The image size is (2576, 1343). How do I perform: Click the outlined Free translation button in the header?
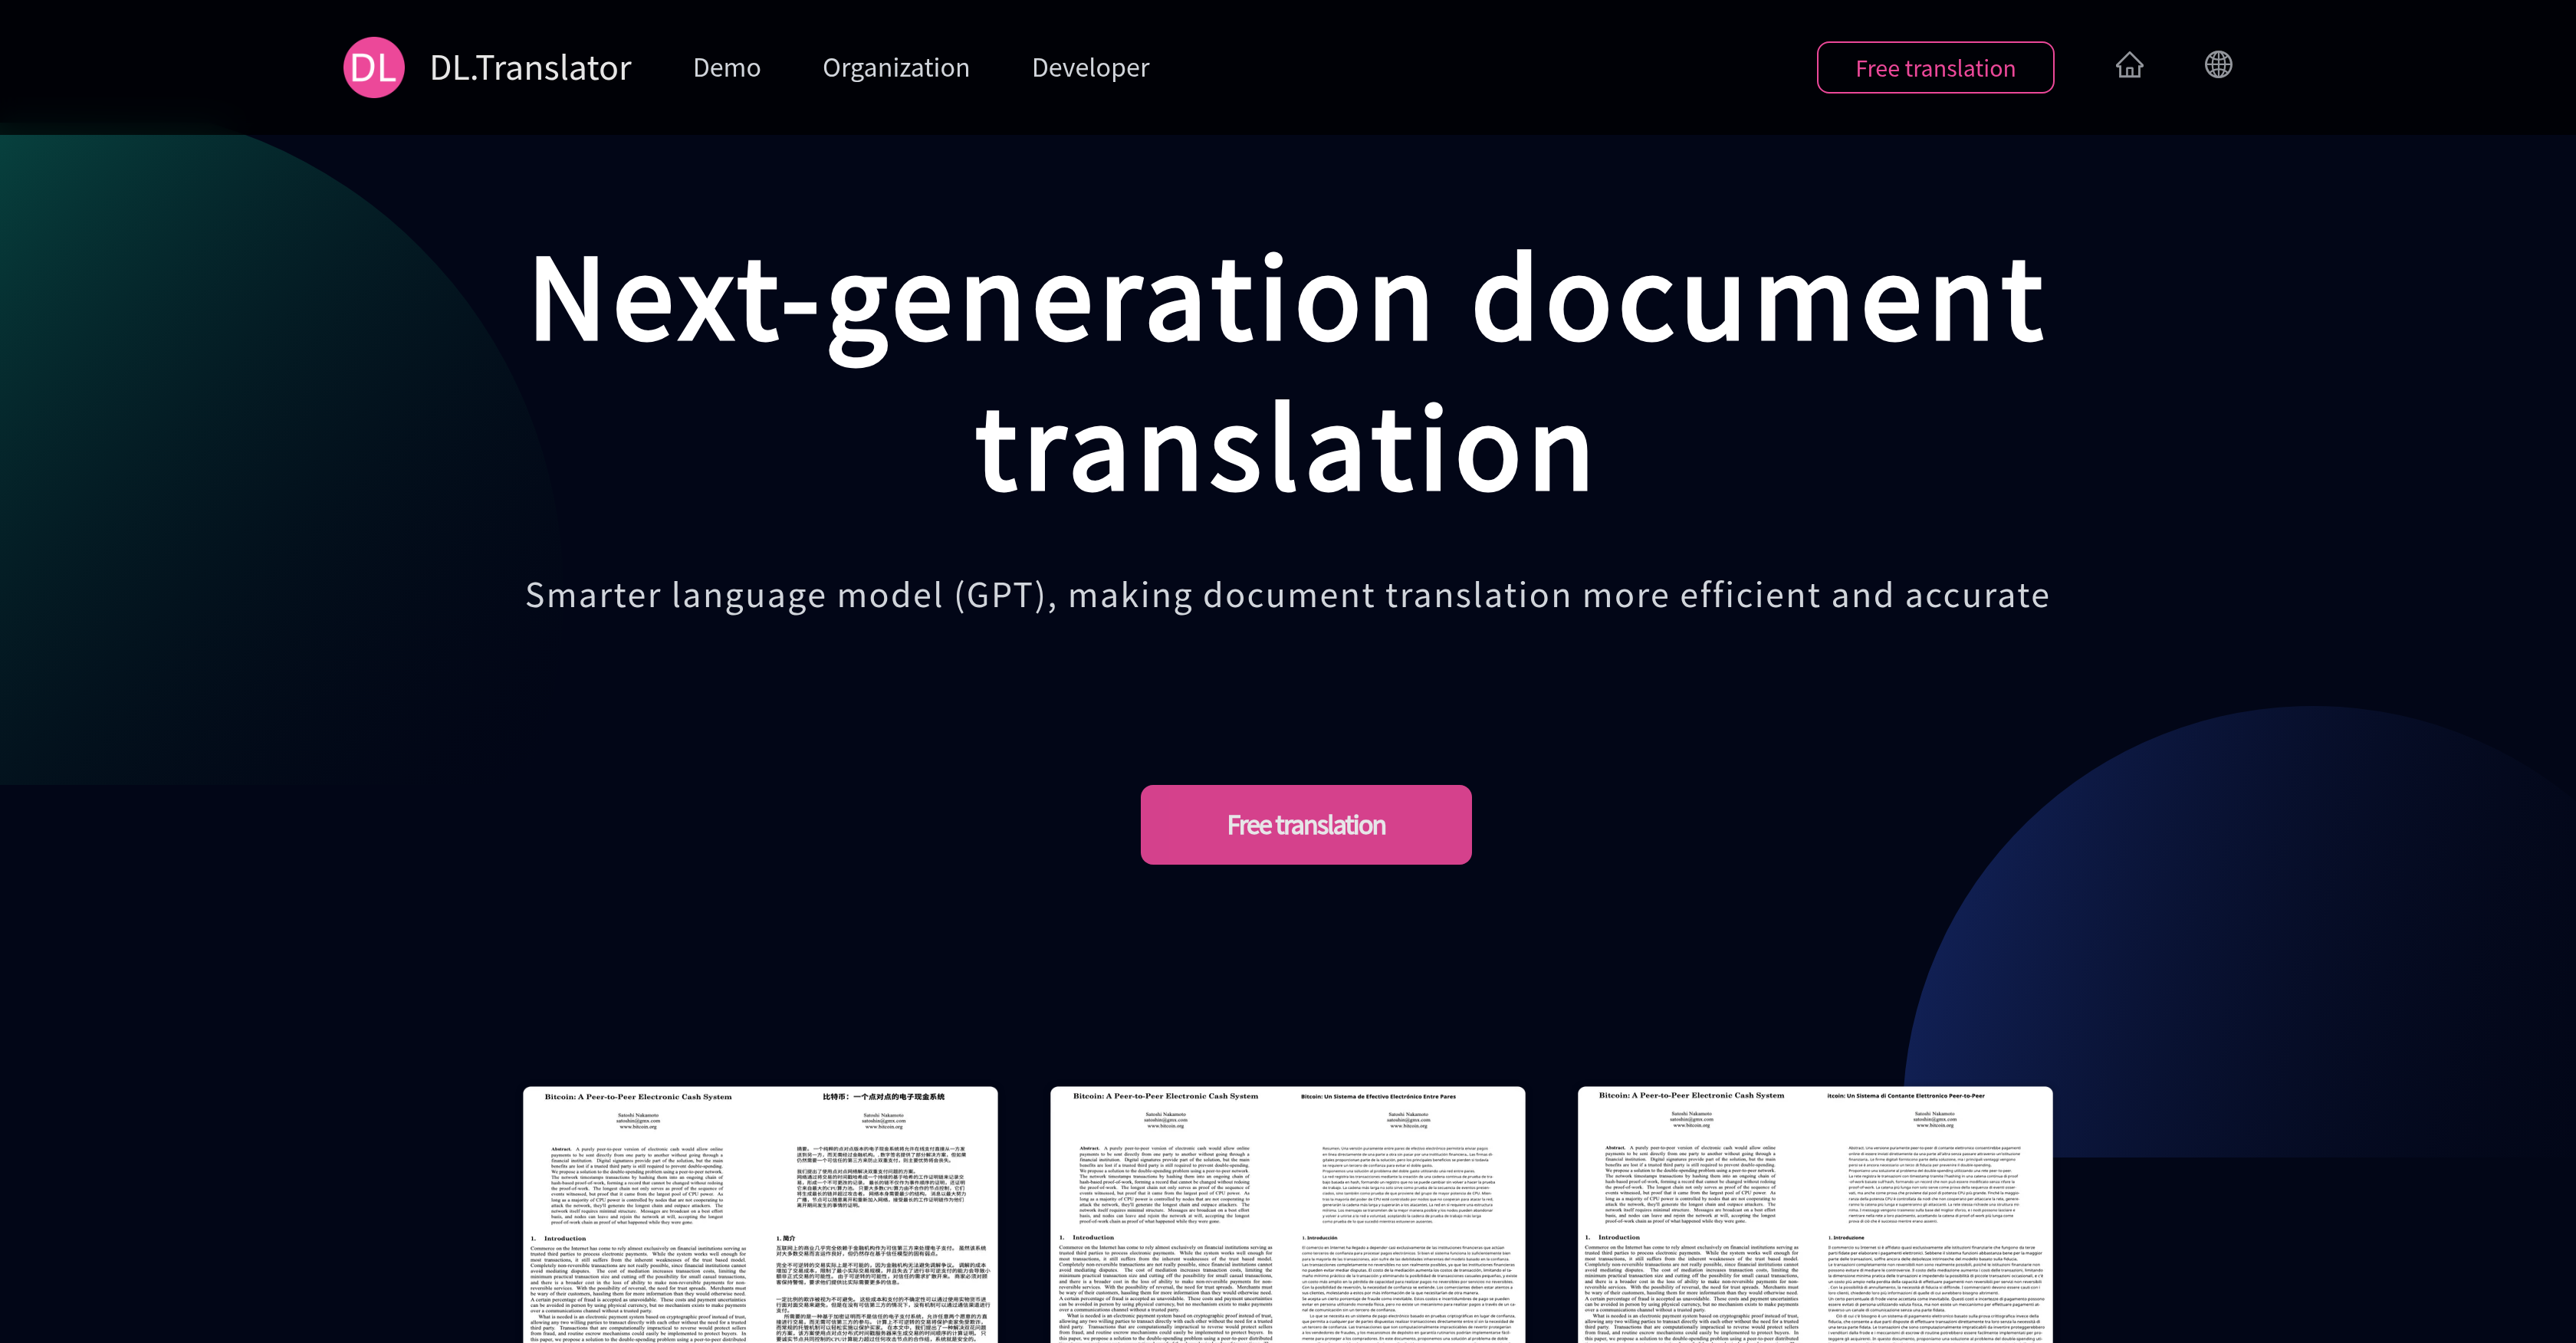[1935, 67]
